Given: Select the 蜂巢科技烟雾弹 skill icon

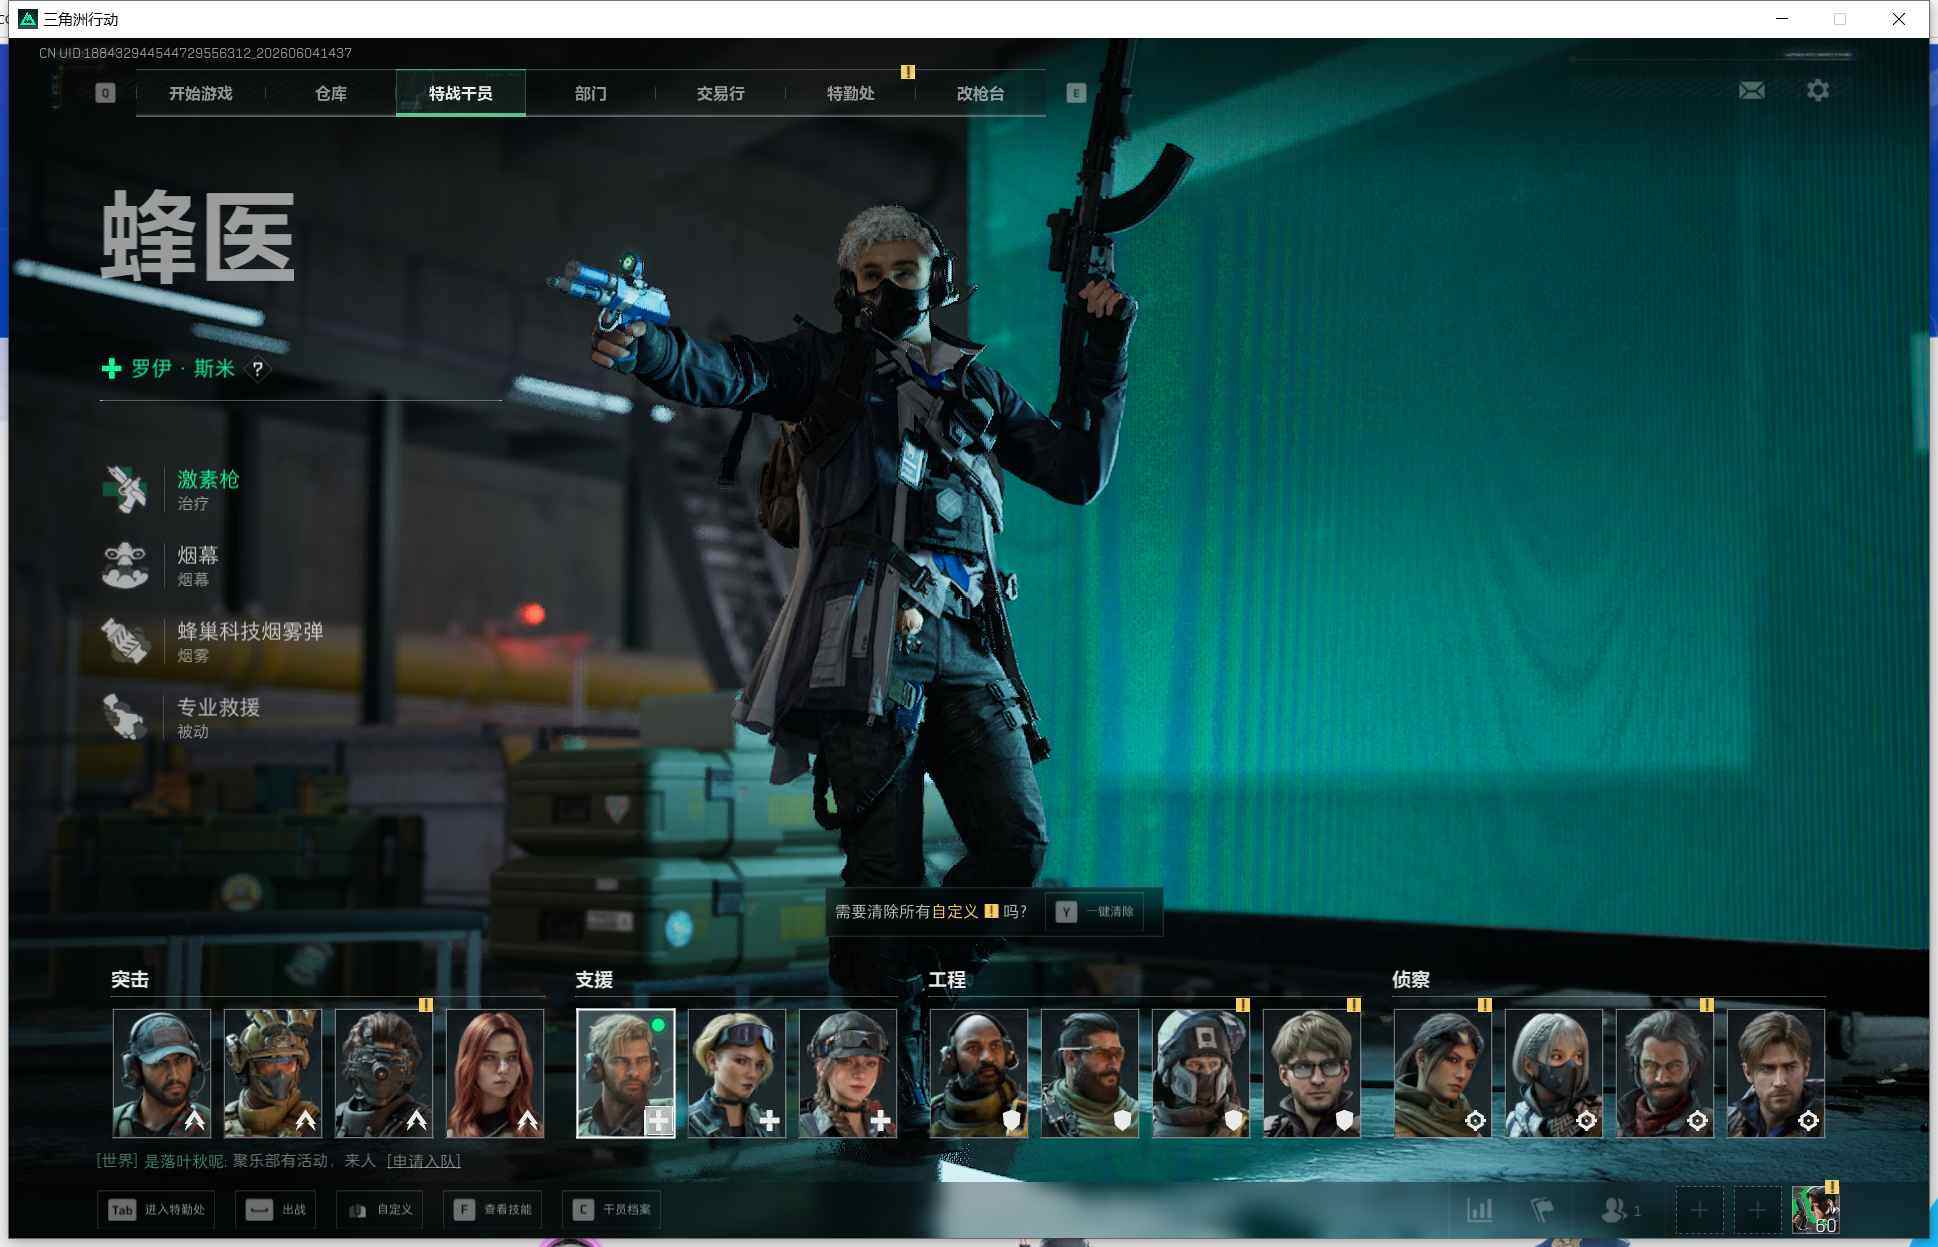Looking at the screenshot, I should coord(126,642).
